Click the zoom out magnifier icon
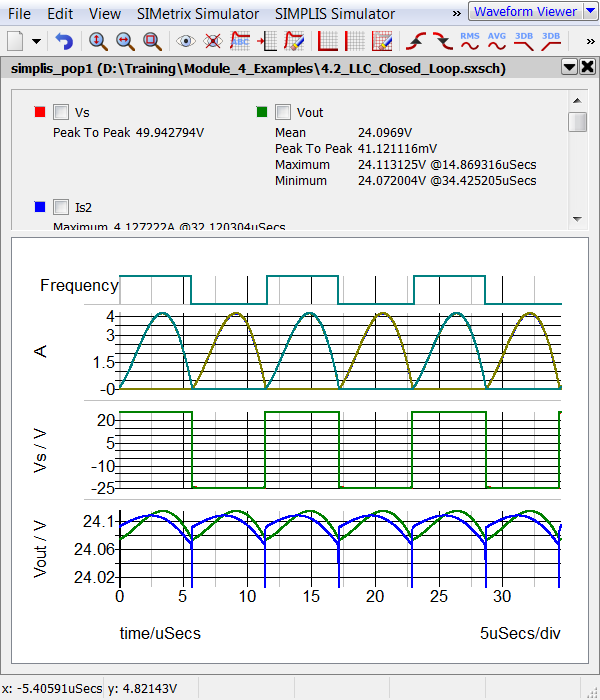Image resolution: width=600 pixels, height=700 pixels. click(x=125, y=42)
